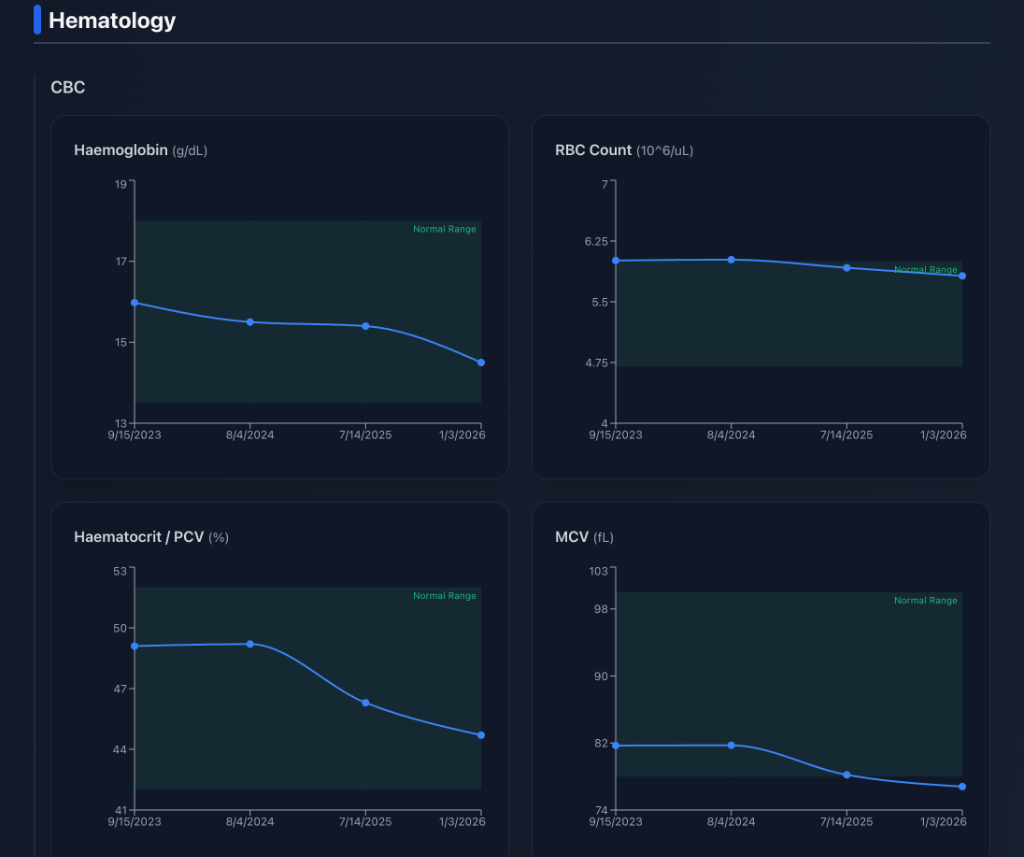Toggle the Normal Range label on MCV chart
The width and height of the screenshot is (1024, 857).
tap(925, 600)
